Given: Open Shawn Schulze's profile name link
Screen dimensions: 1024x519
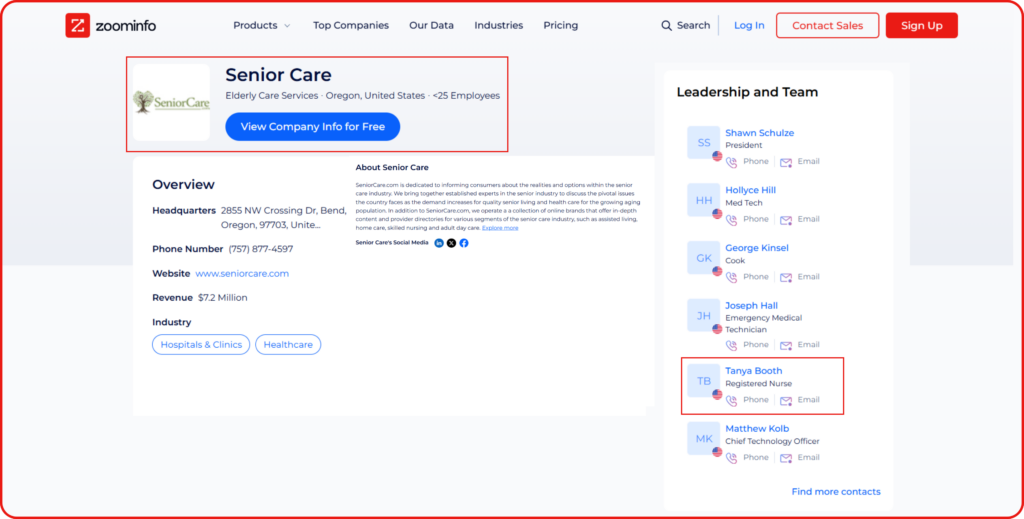Looking at the screenshot, I should [x=760, y=133].
